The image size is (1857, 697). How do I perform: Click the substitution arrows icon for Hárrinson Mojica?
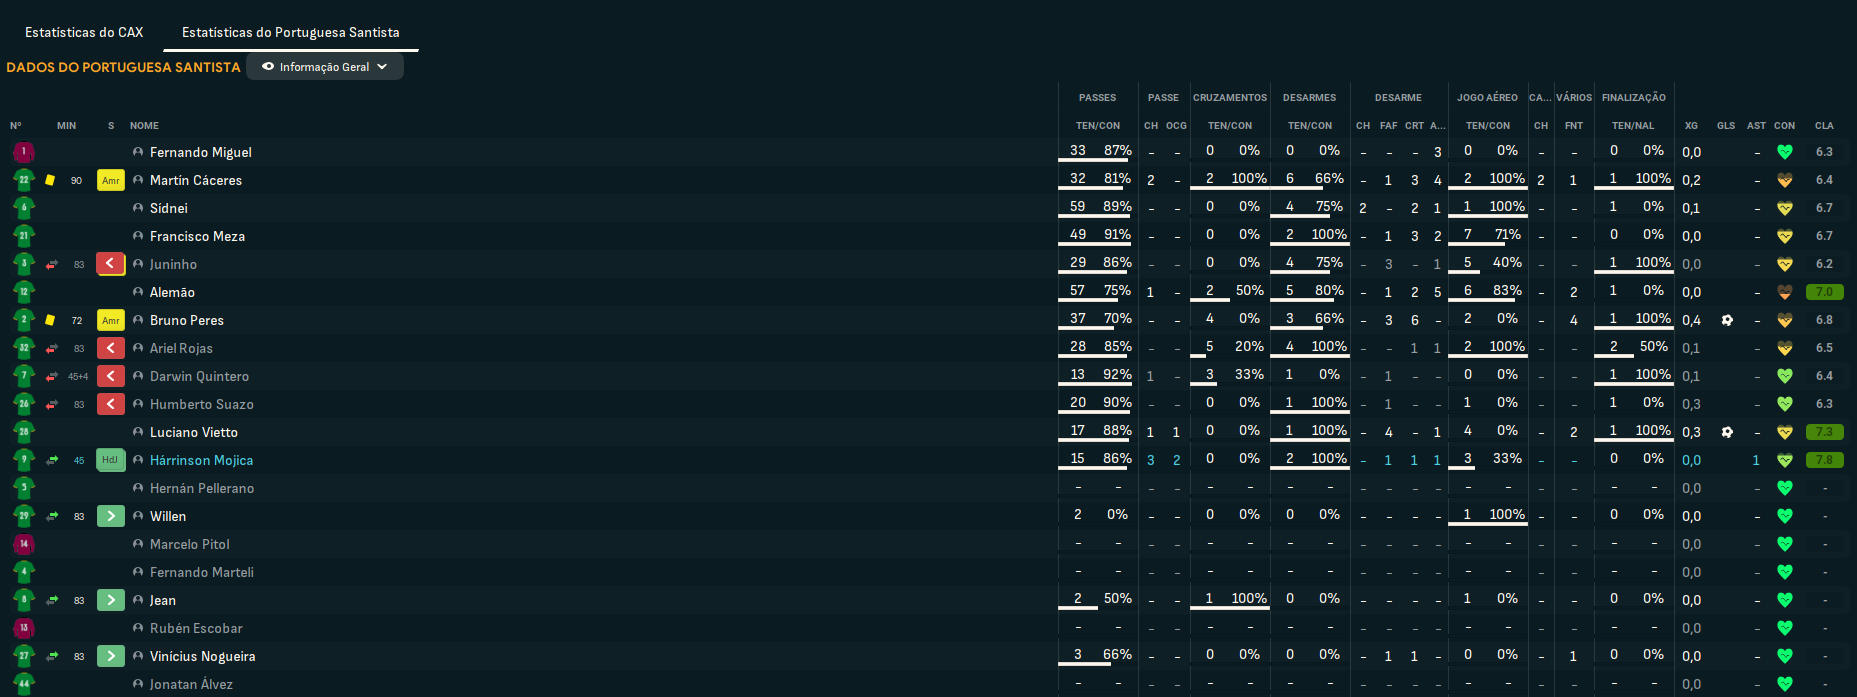coord(52,460)
